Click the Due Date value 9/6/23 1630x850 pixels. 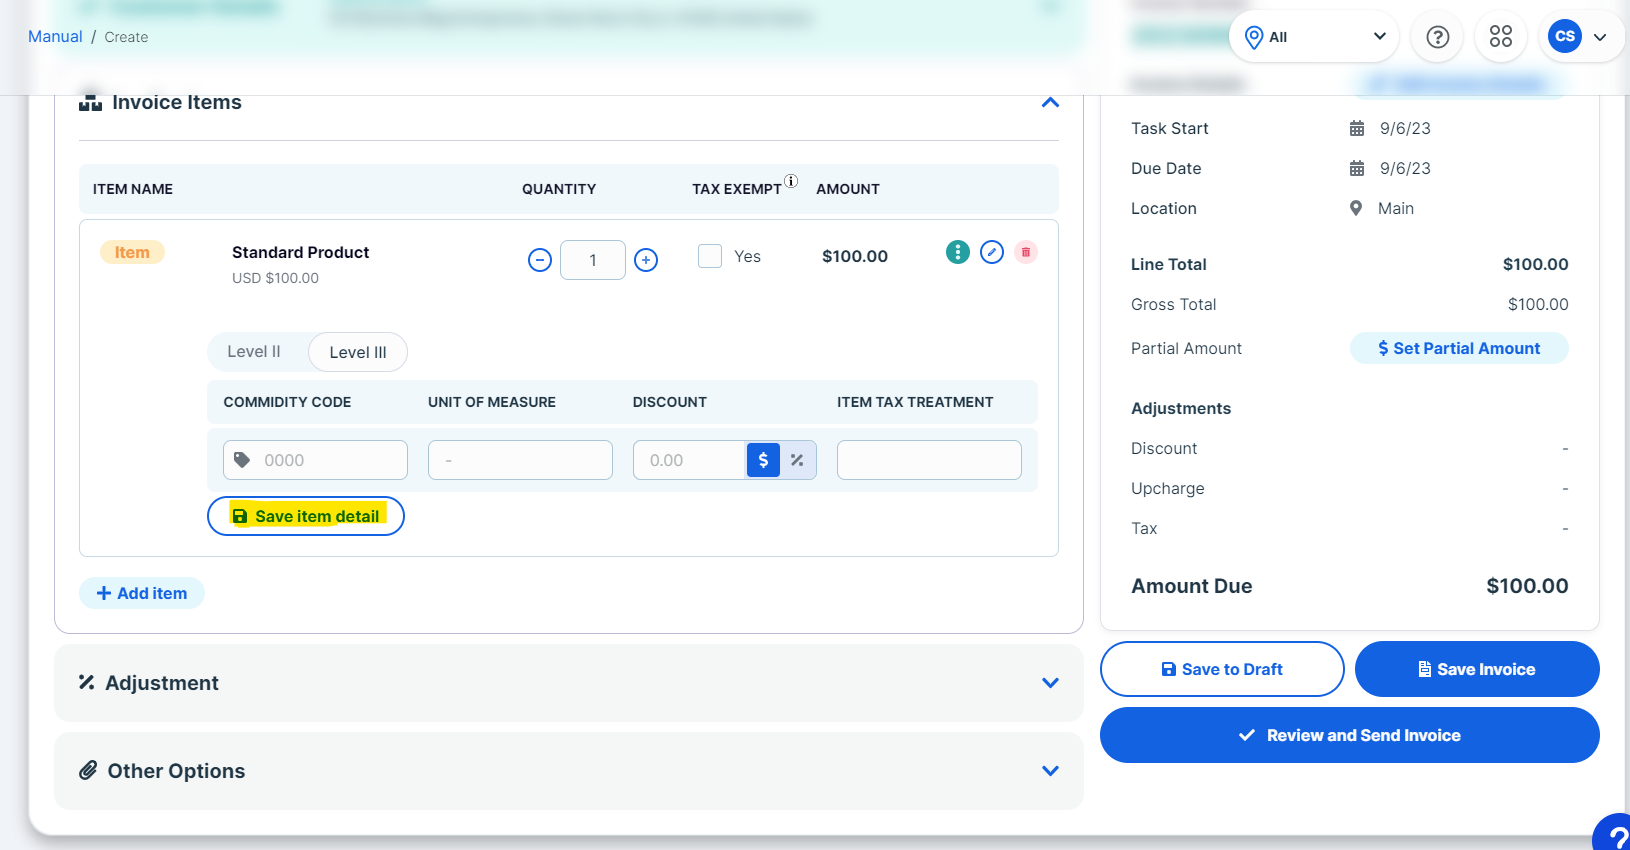[x=1405, y=168]
